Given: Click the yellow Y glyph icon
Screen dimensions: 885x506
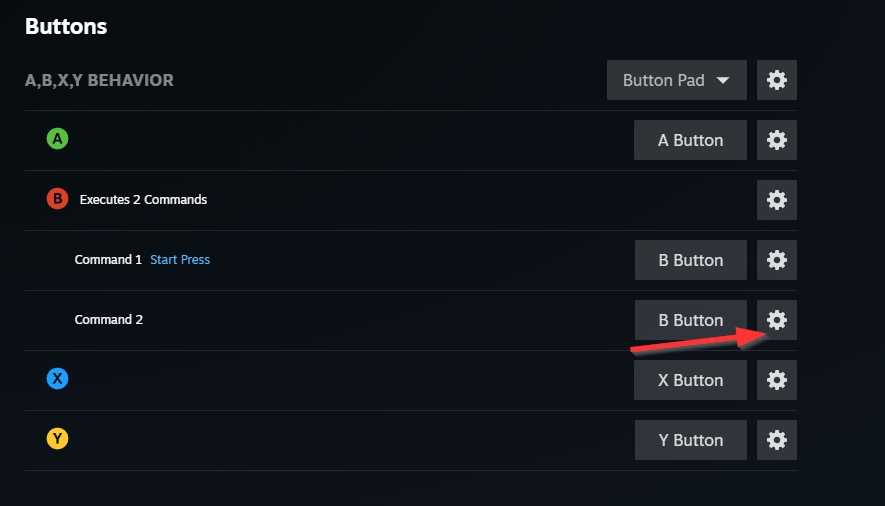Looking at the screenshot, I should (57, 439).
